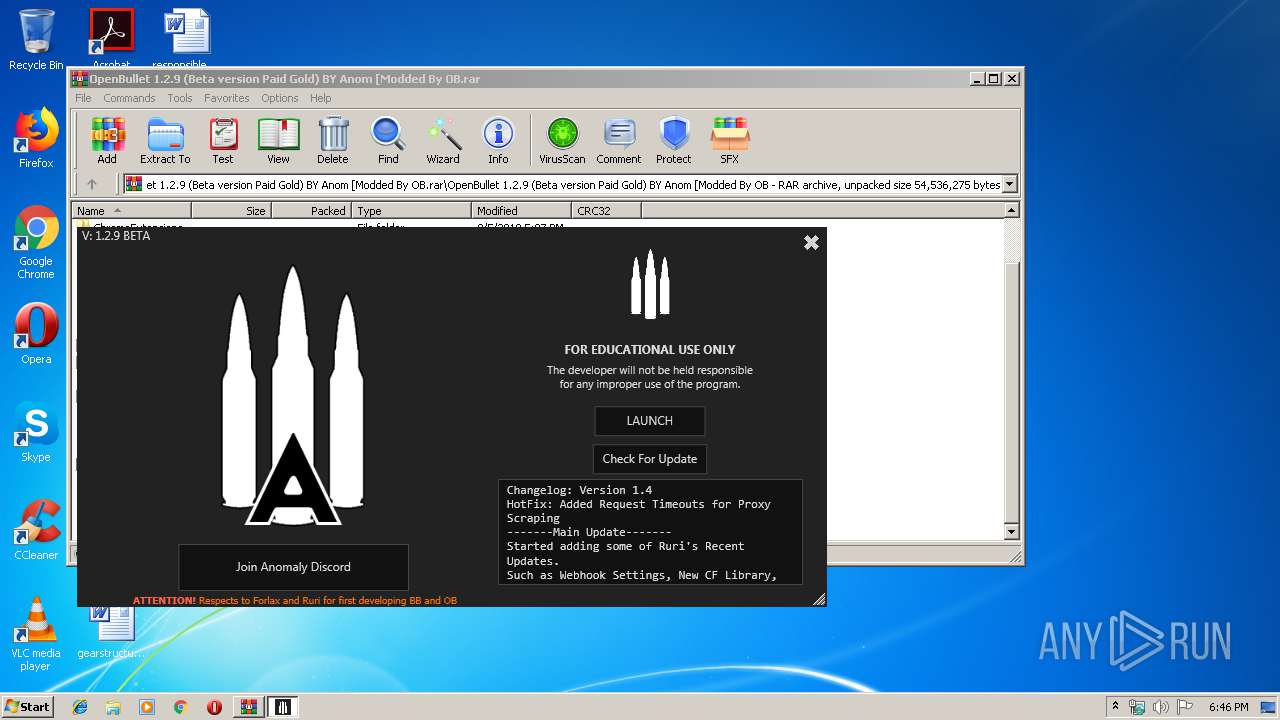
Task: Close the OpenBullet splash window
Action: pos(811,242)
